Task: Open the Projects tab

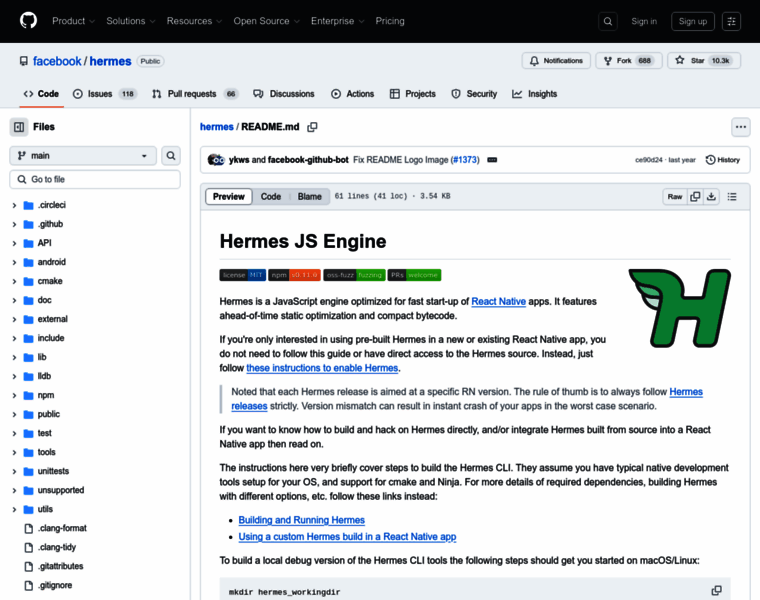Action: coord(413,94)
